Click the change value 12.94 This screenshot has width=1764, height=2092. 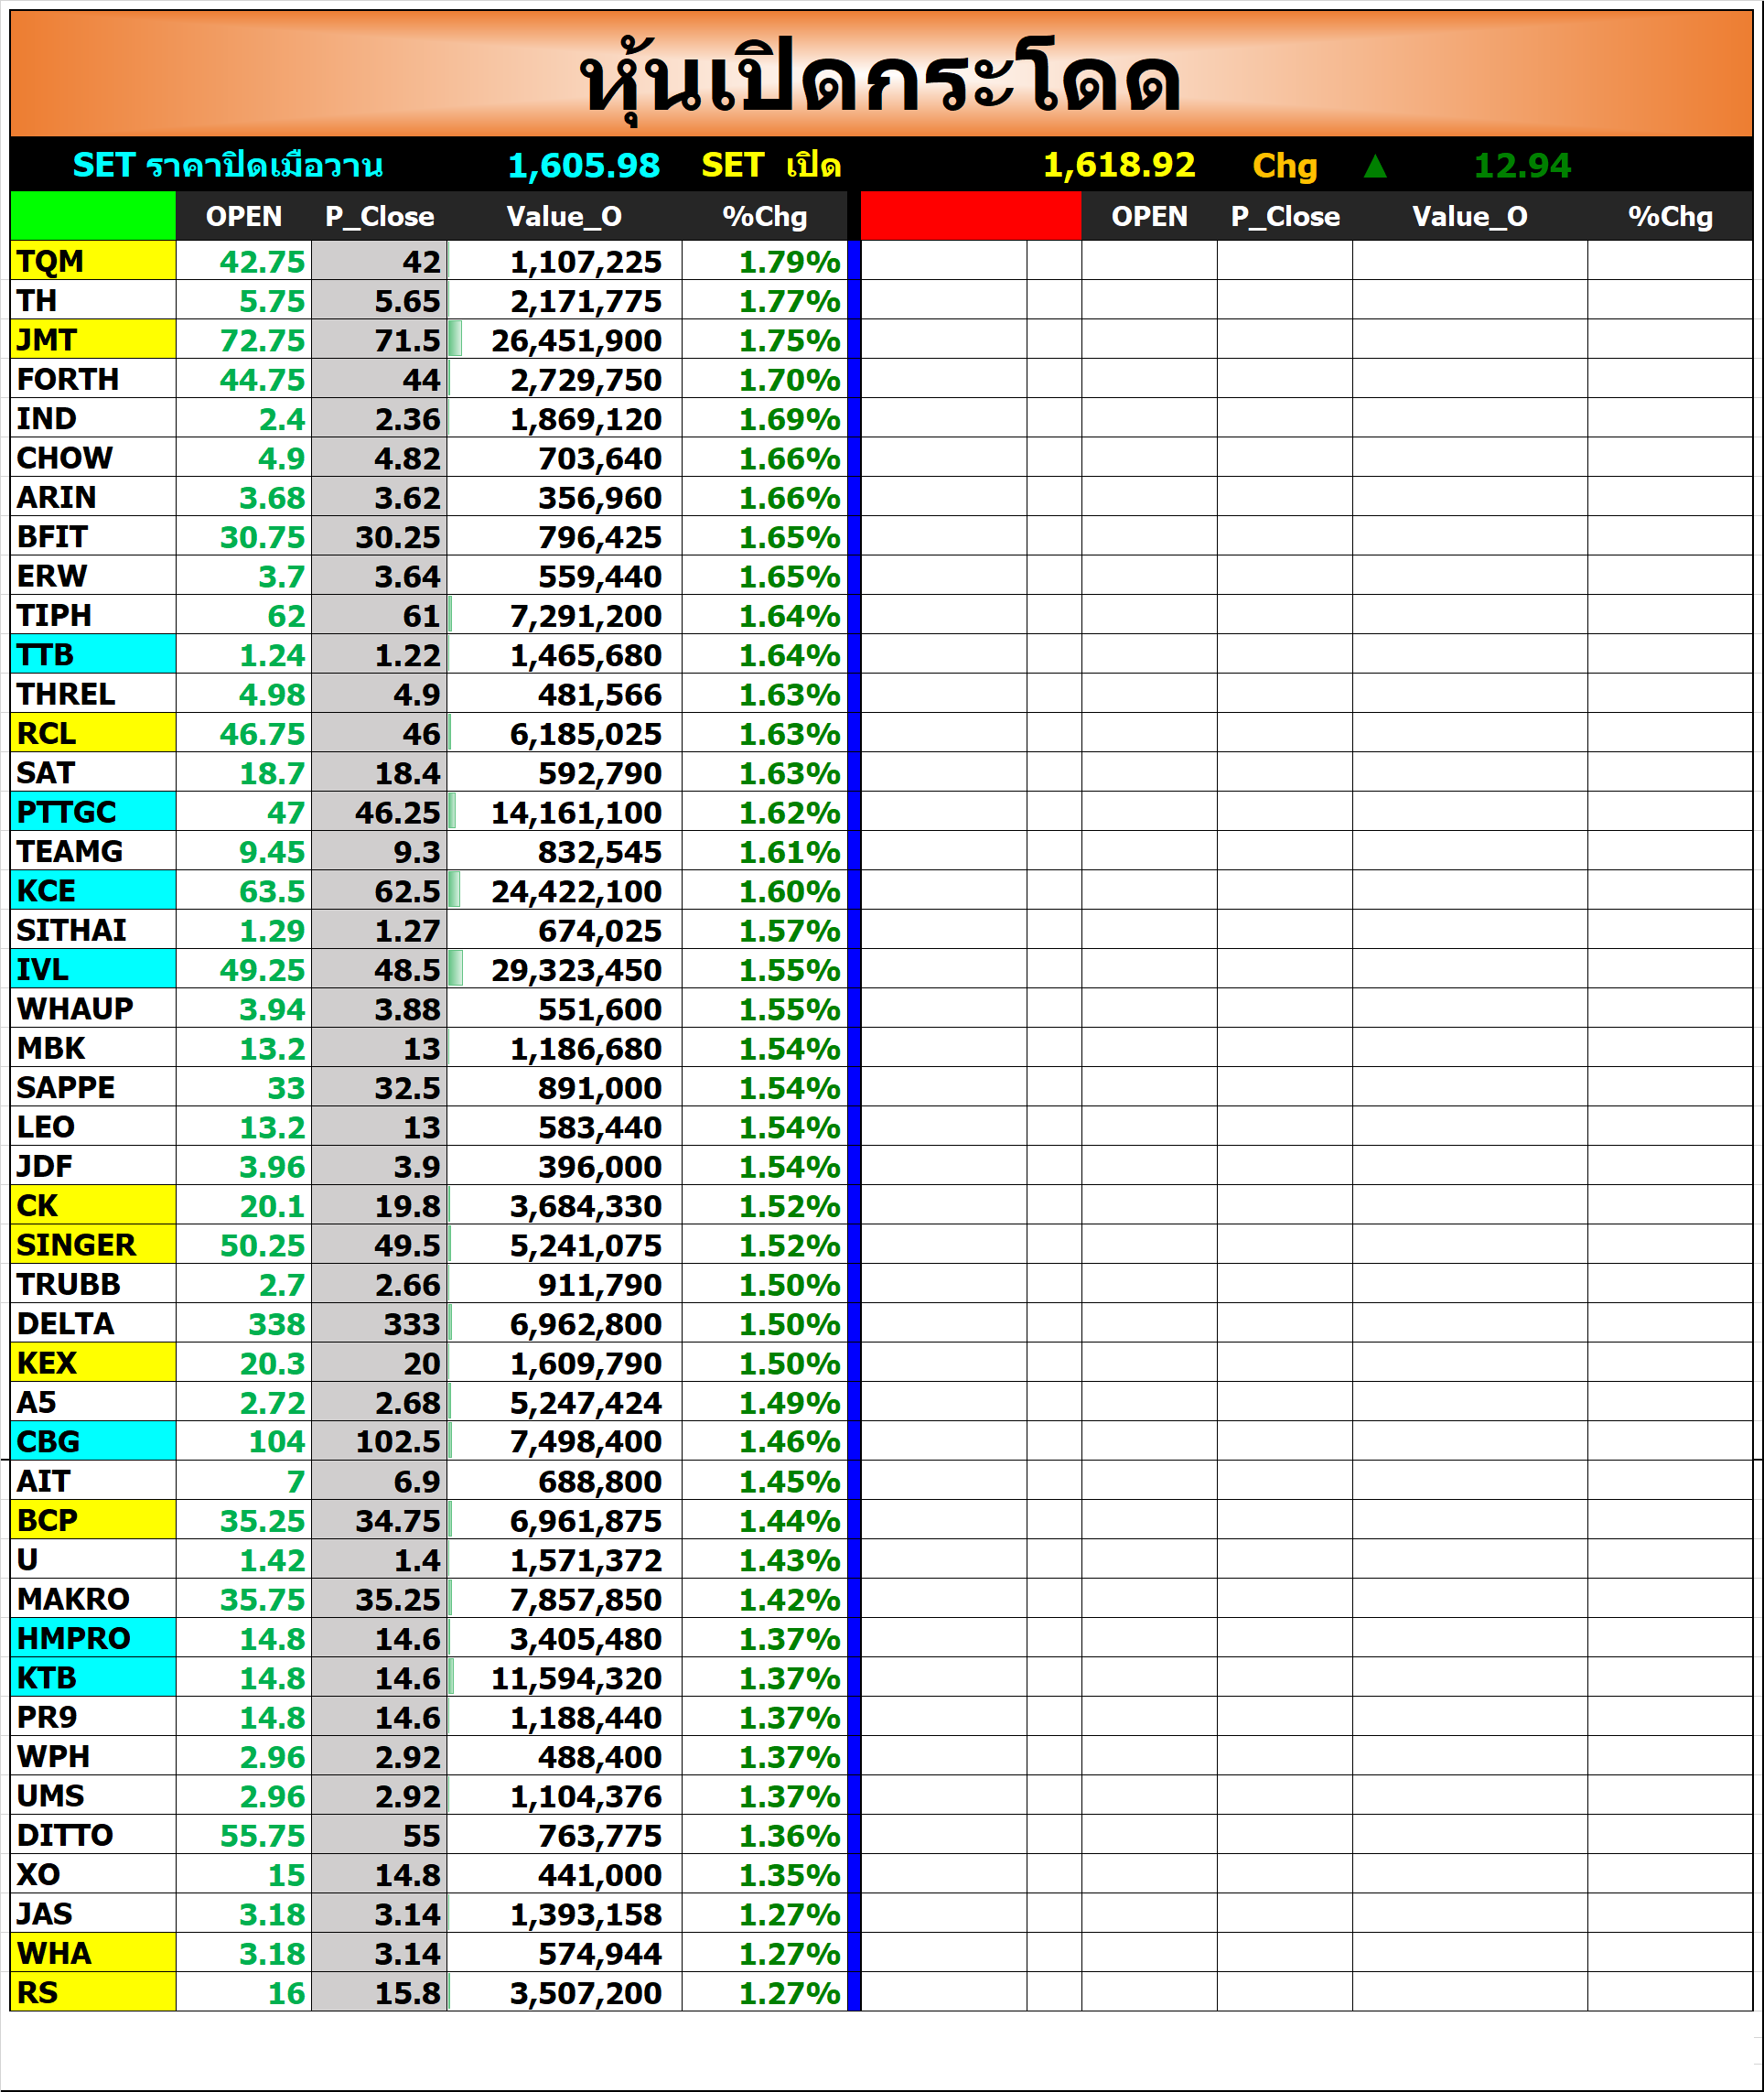[x=1522, y=165]
